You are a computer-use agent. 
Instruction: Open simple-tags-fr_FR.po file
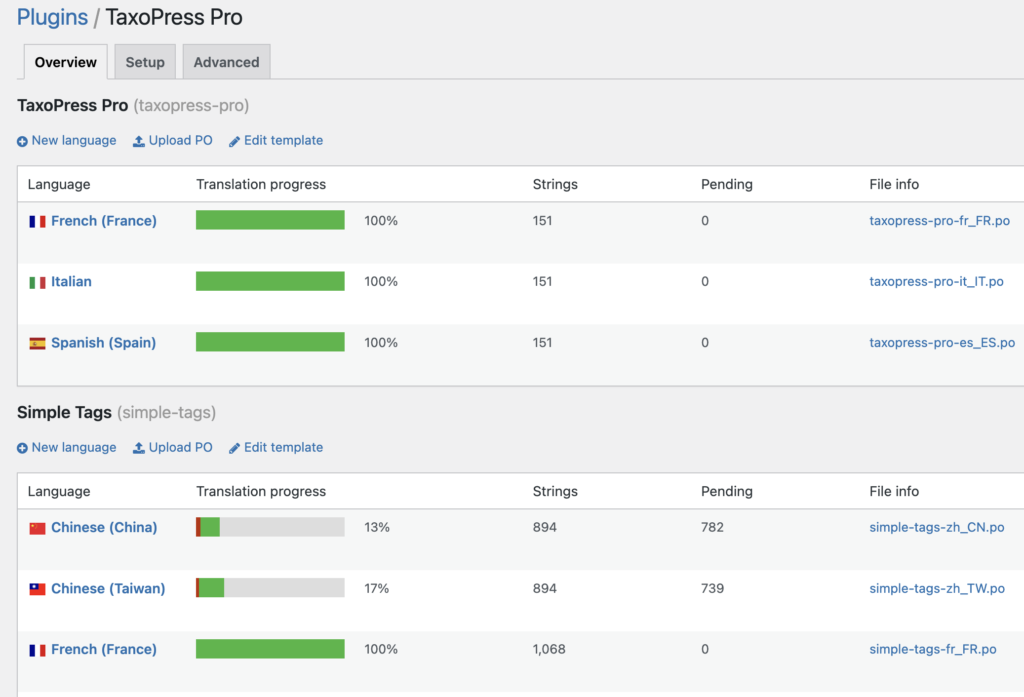point(933,649)
